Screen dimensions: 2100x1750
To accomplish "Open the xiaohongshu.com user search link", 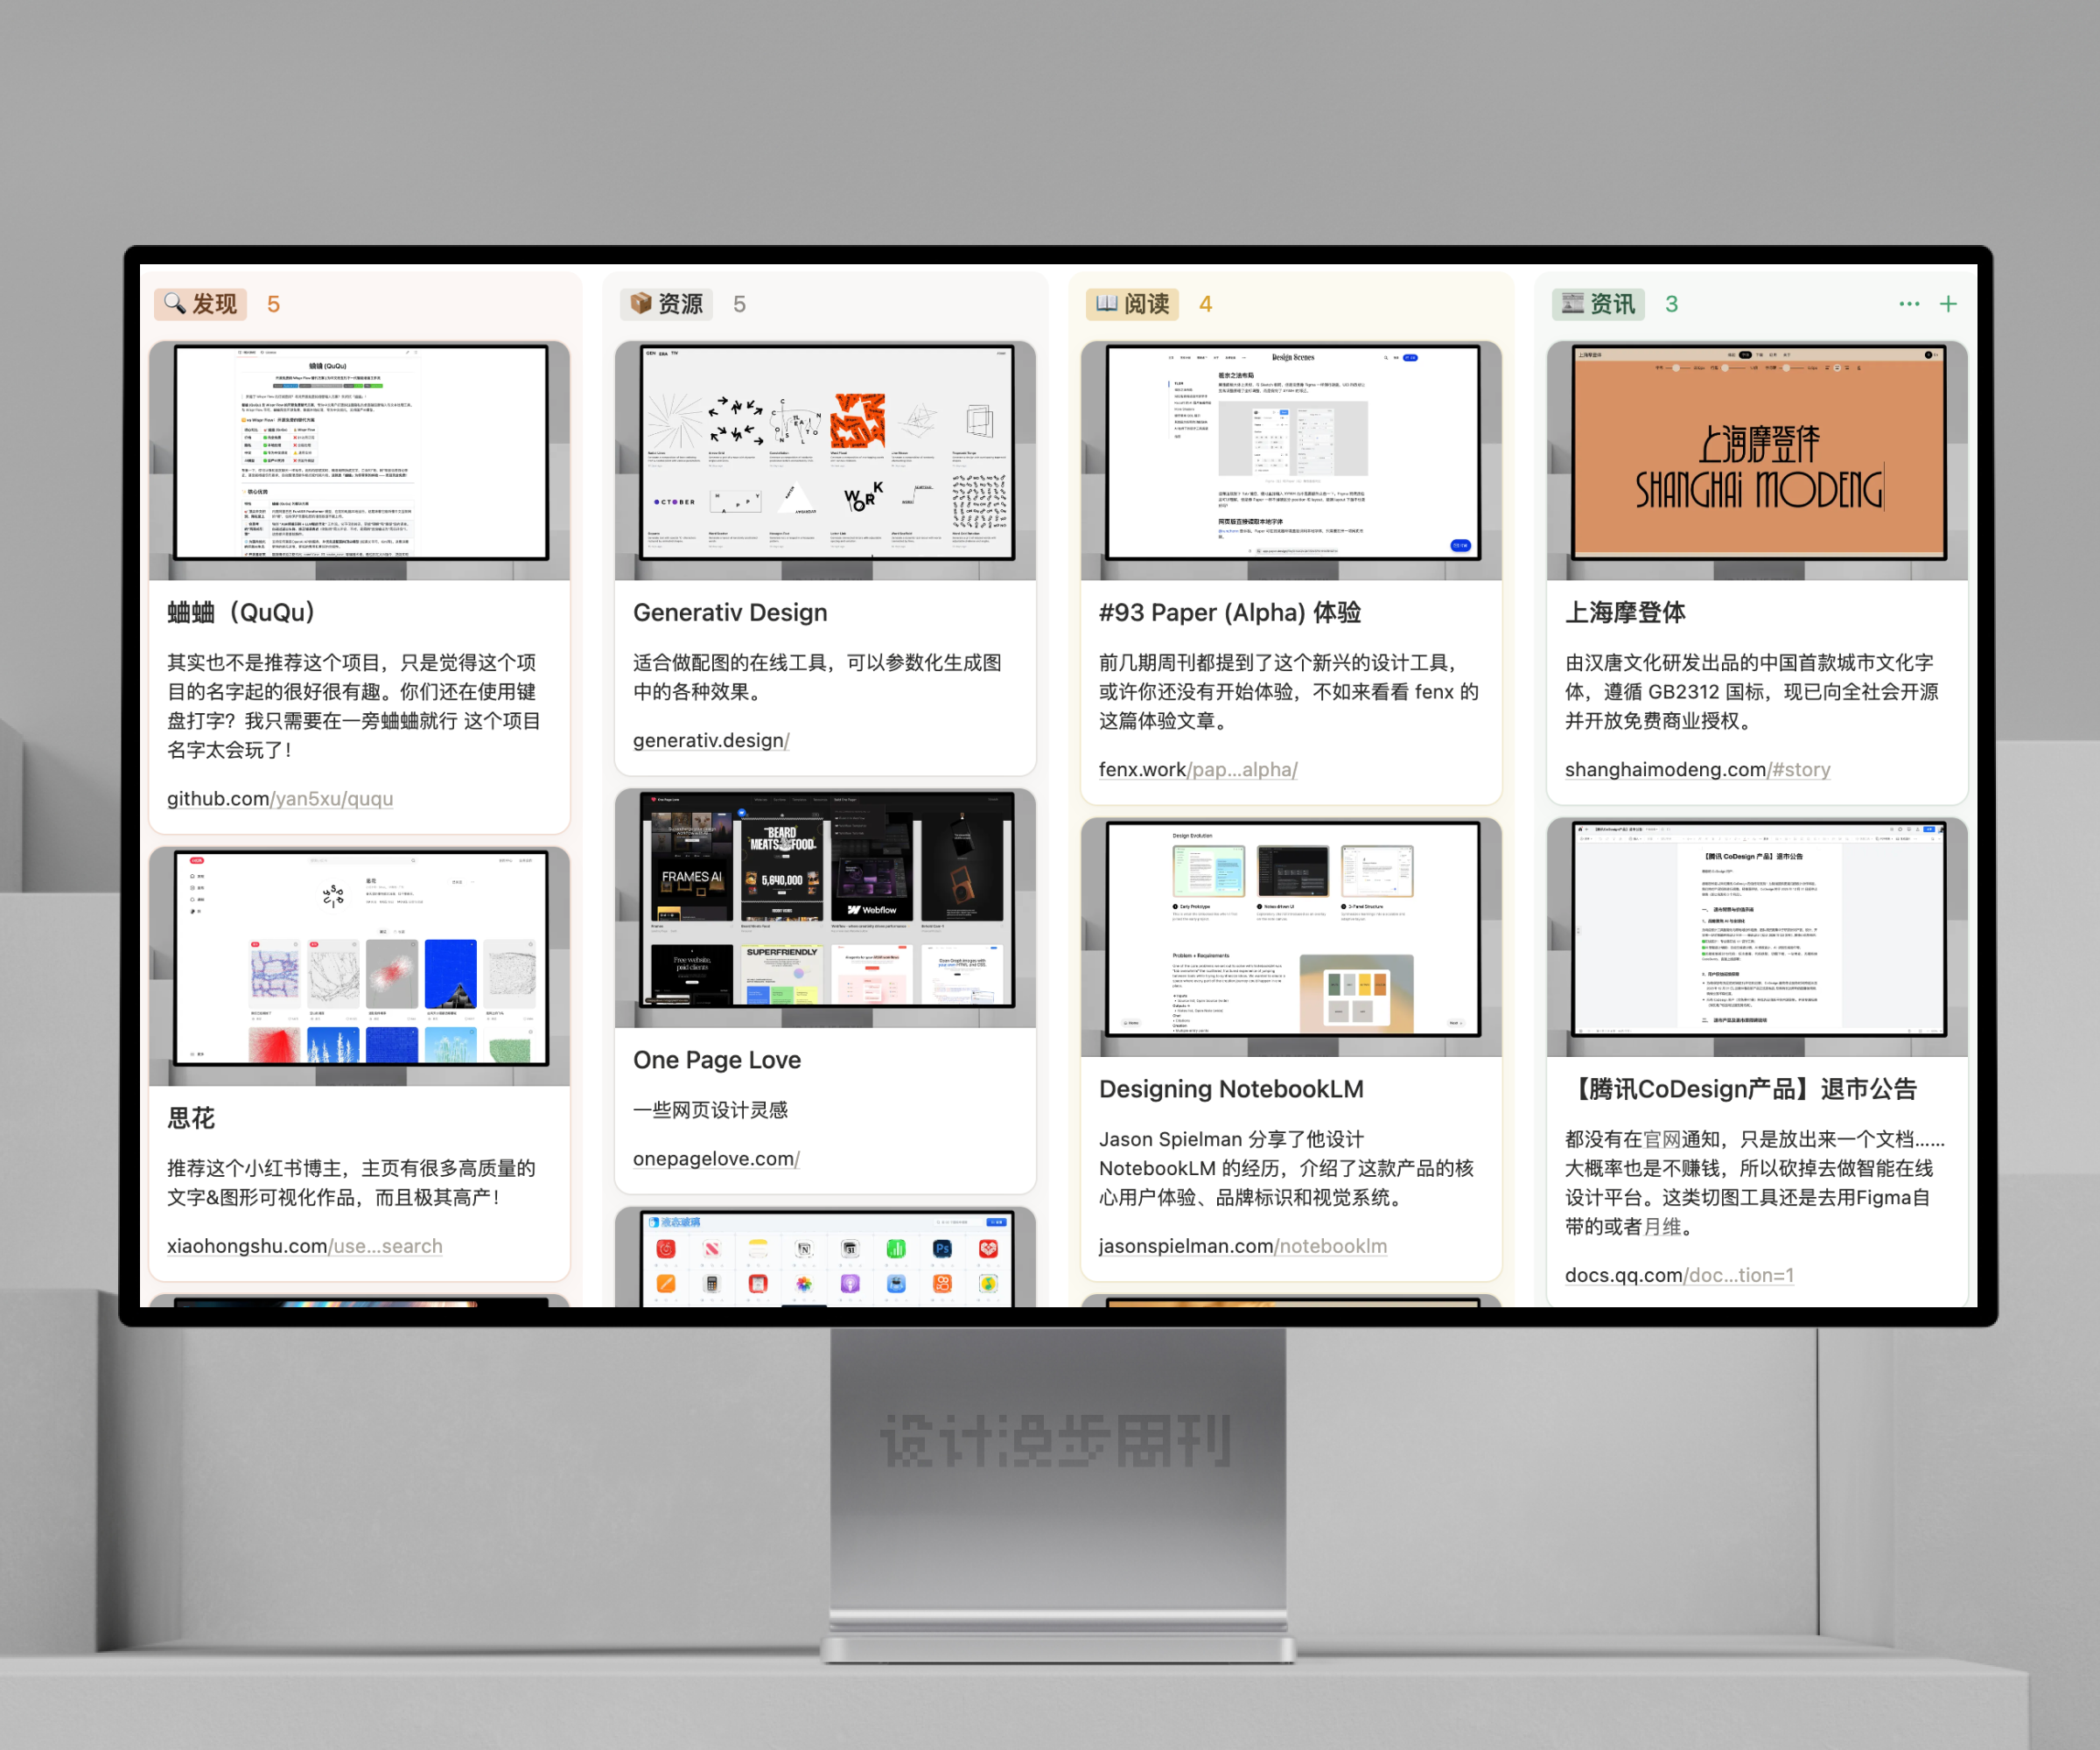I will point(304,1246).
